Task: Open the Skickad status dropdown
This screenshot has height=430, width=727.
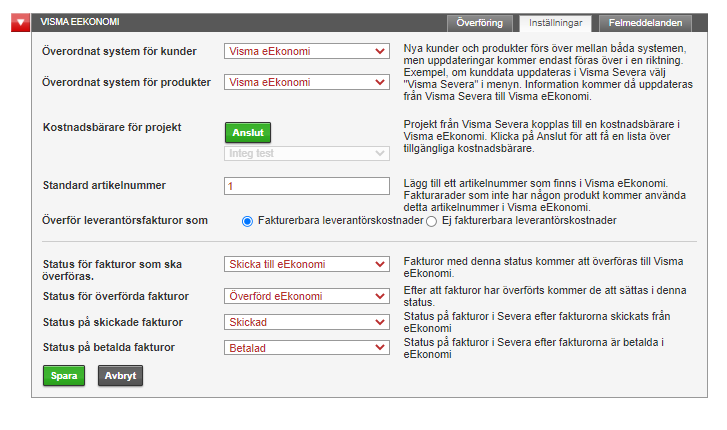Action: point(306,322)
